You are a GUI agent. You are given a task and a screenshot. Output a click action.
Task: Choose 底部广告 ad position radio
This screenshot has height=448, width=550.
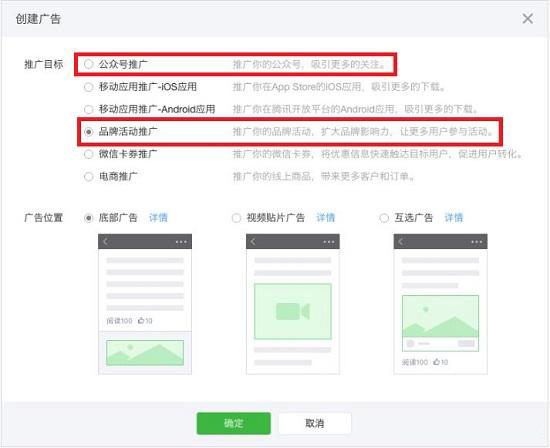pyautogui.click(x=88, y=218)
